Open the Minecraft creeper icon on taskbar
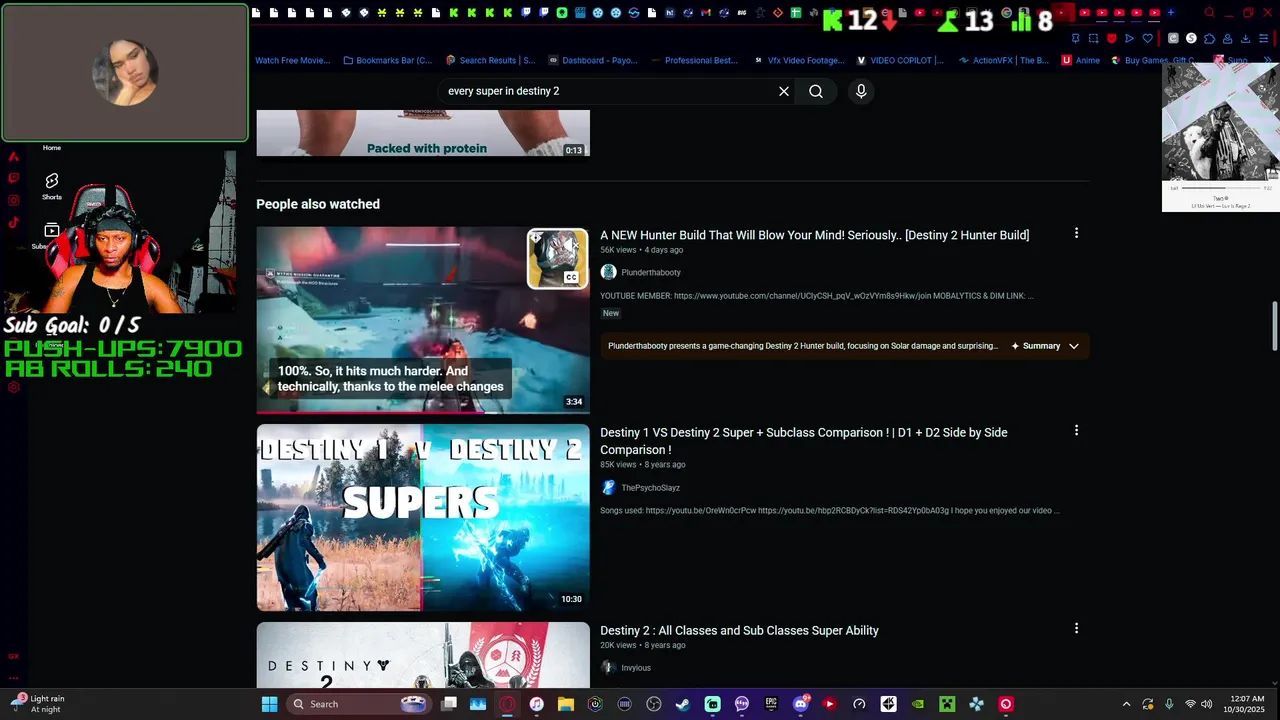Screen dimensions: 1280x720 946,704
